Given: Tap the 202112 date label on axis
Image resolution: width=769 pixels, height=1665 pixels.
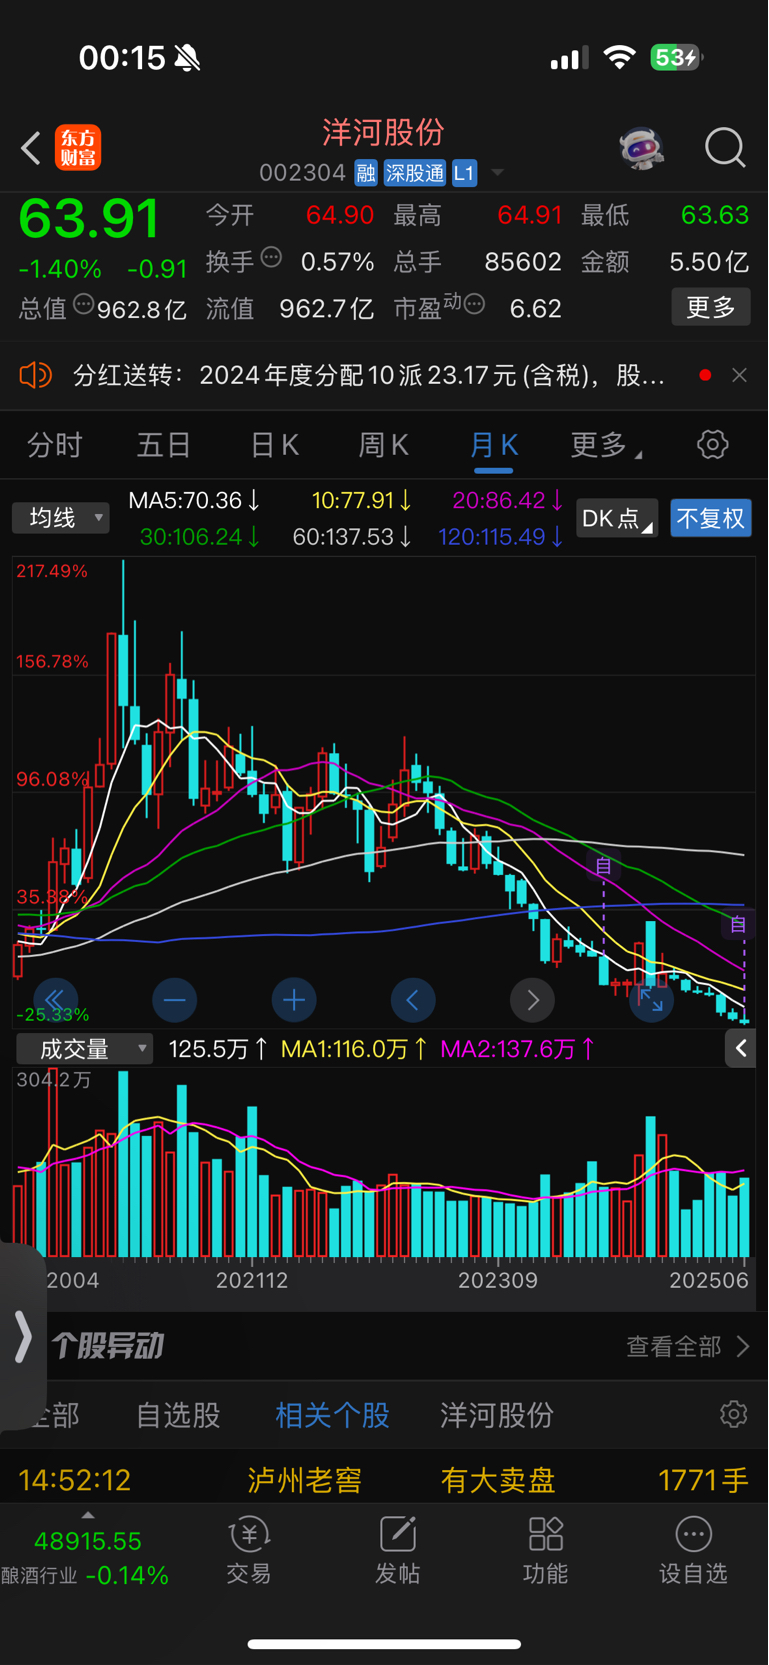Looking at the screenshot, I should (x=252, y=1280).
